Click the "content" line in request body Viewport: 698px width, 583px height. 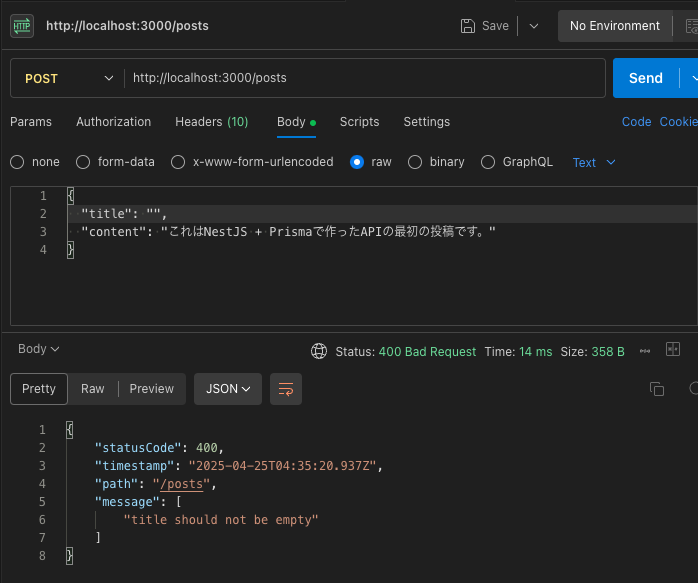288,231
